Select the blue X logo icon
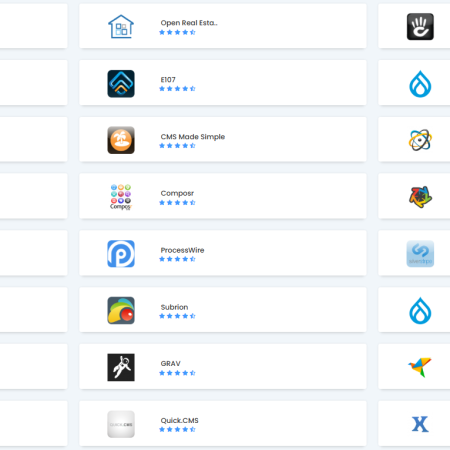The width and height of the screenshot is (450, 450). (420, 424)
